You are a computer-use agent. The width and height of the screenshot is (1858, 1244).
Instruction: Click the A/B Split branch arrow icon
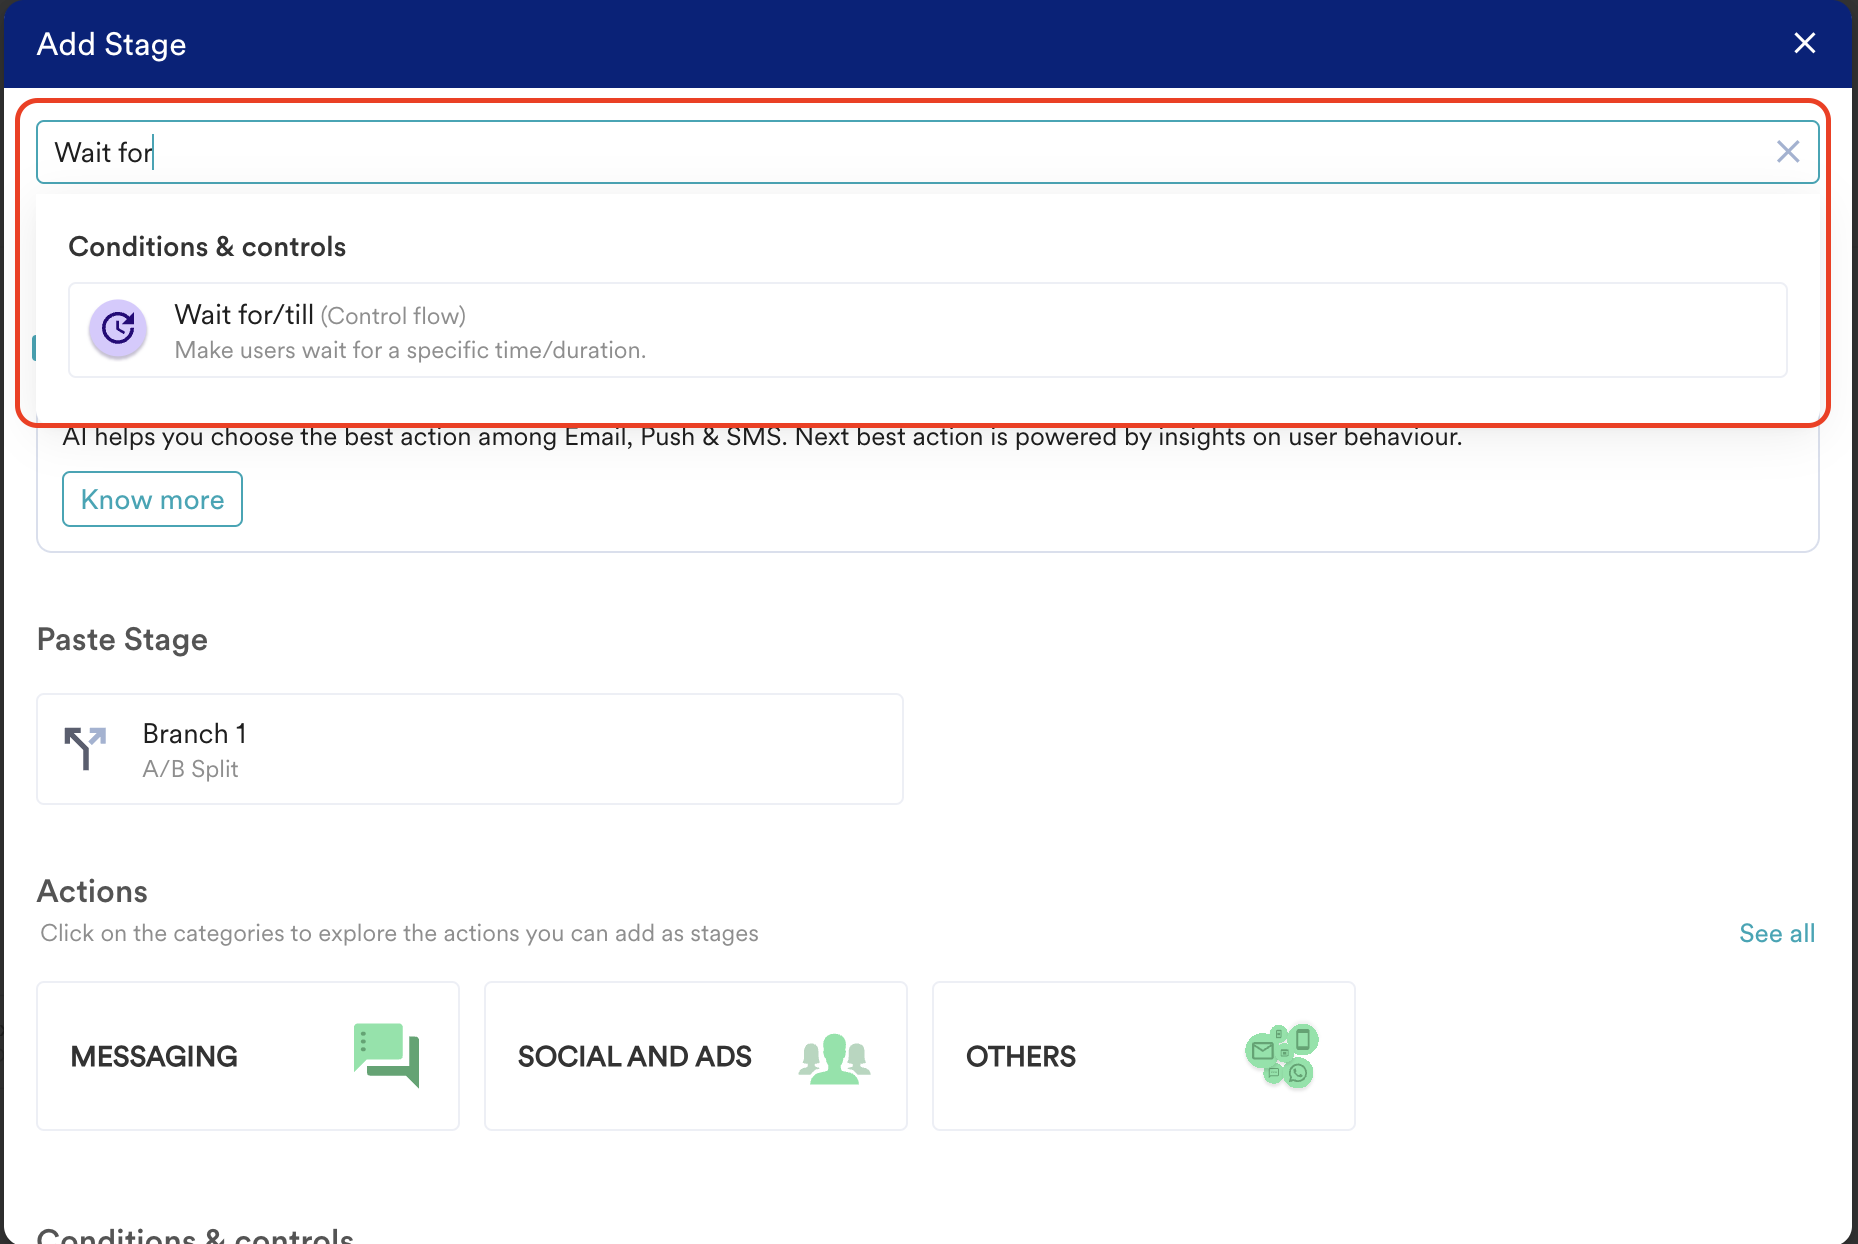coord(85,748)
